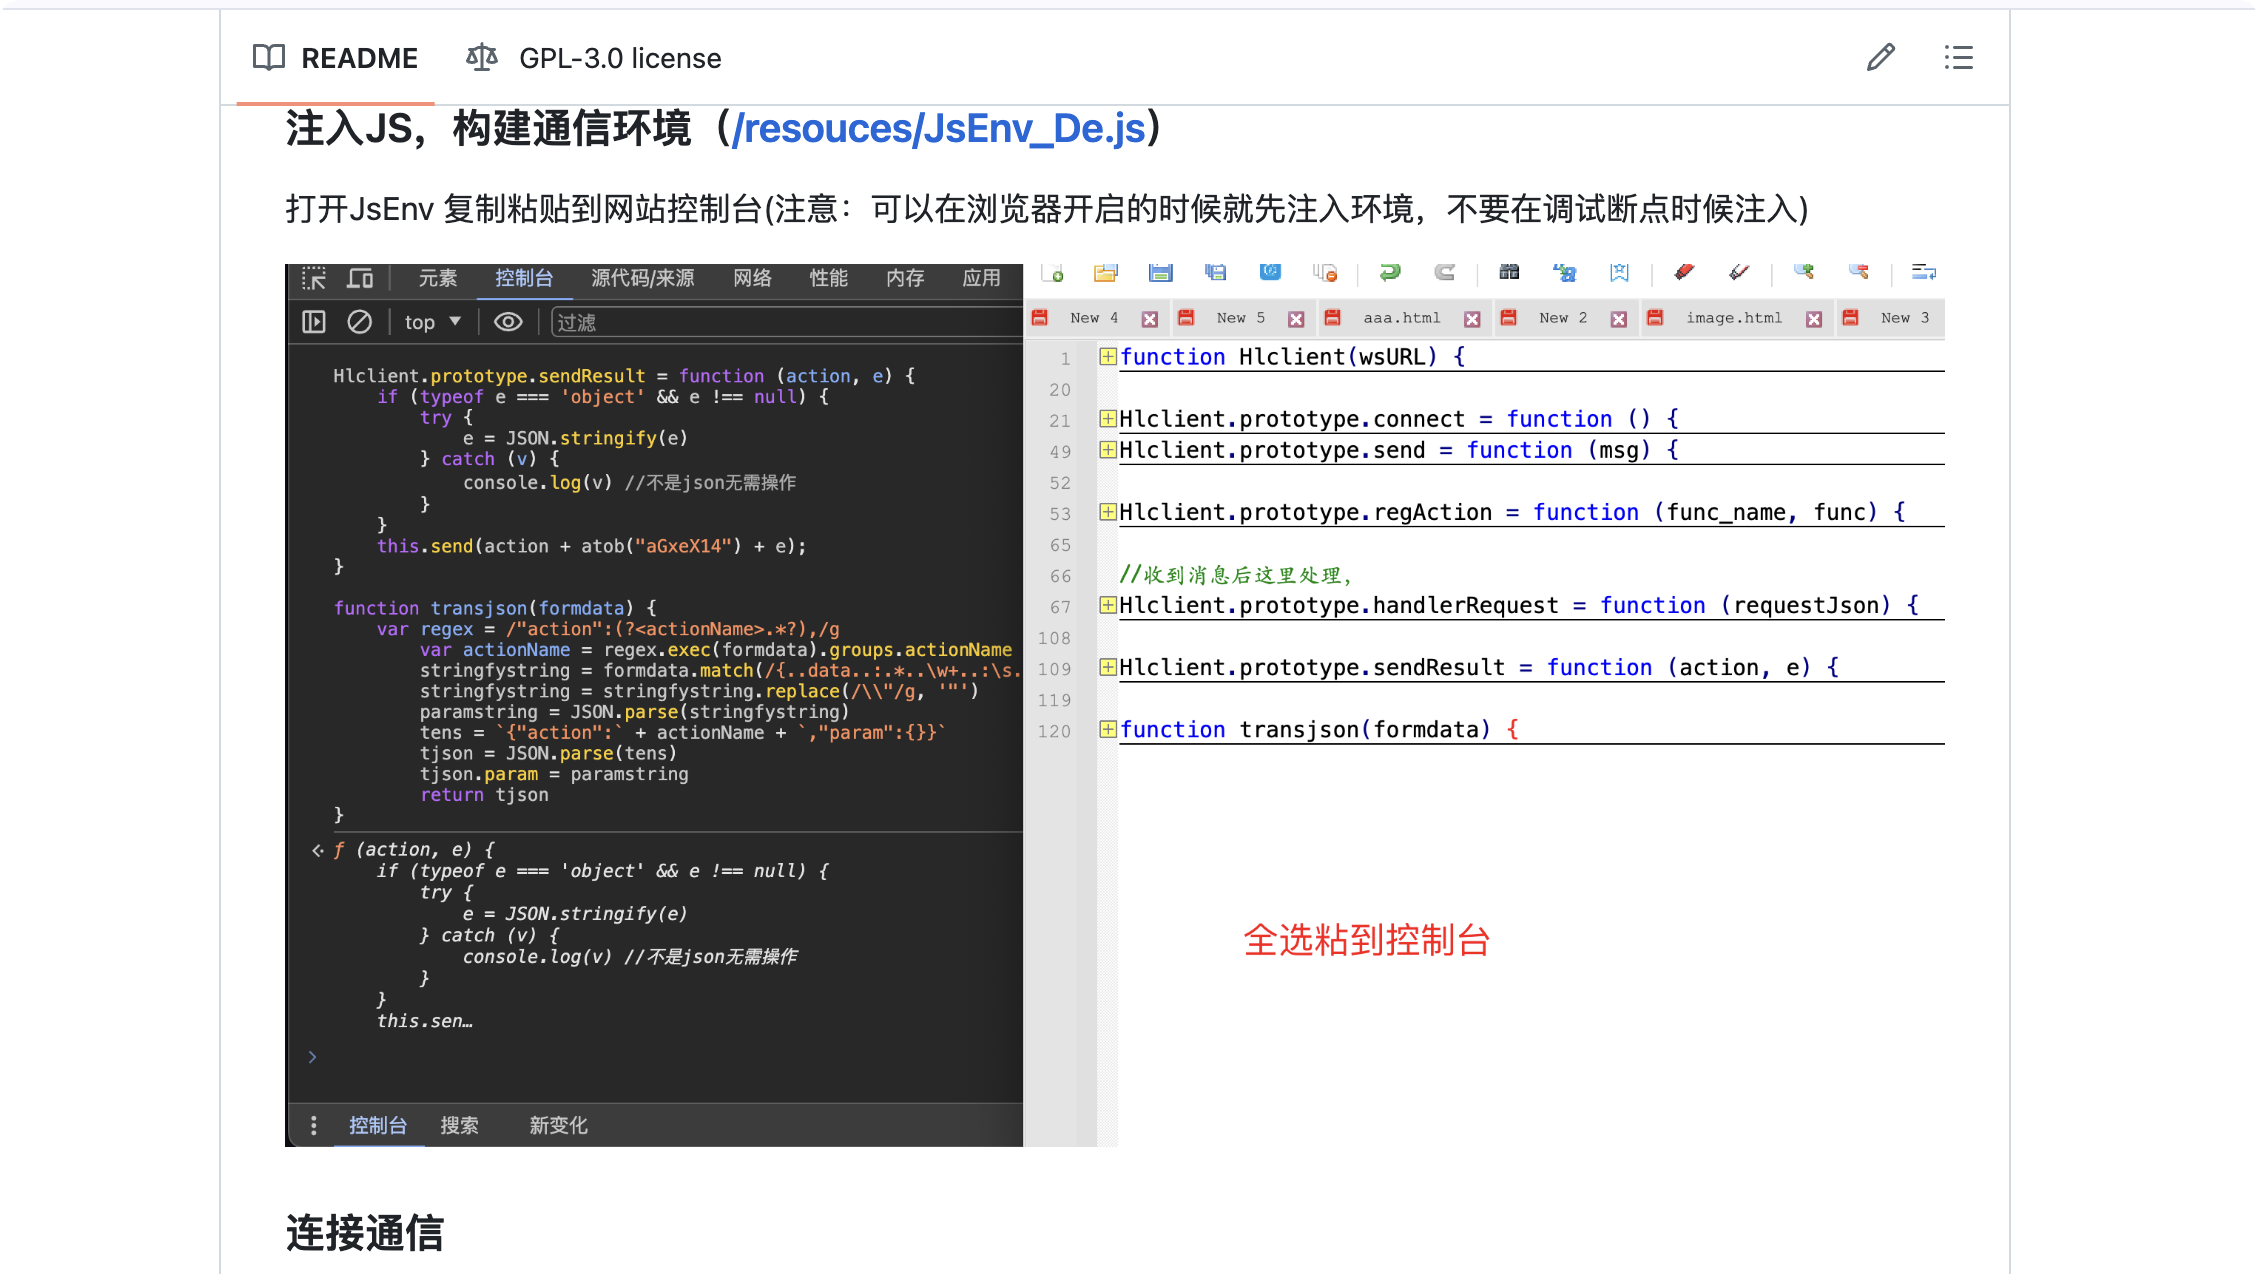Click the edit README pencil icon
The image size is (2258, 1274).
[1880, 57]
